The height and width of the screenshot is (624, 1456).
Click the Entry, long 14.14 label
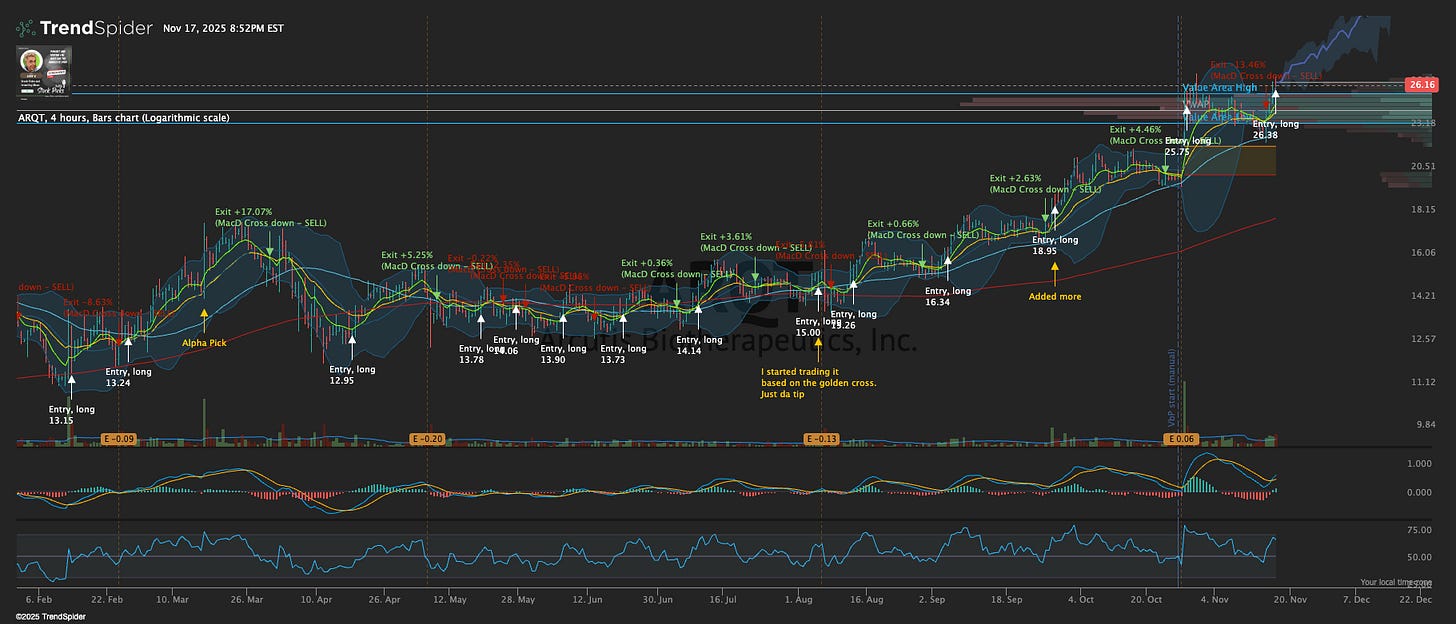pos(700,345)
